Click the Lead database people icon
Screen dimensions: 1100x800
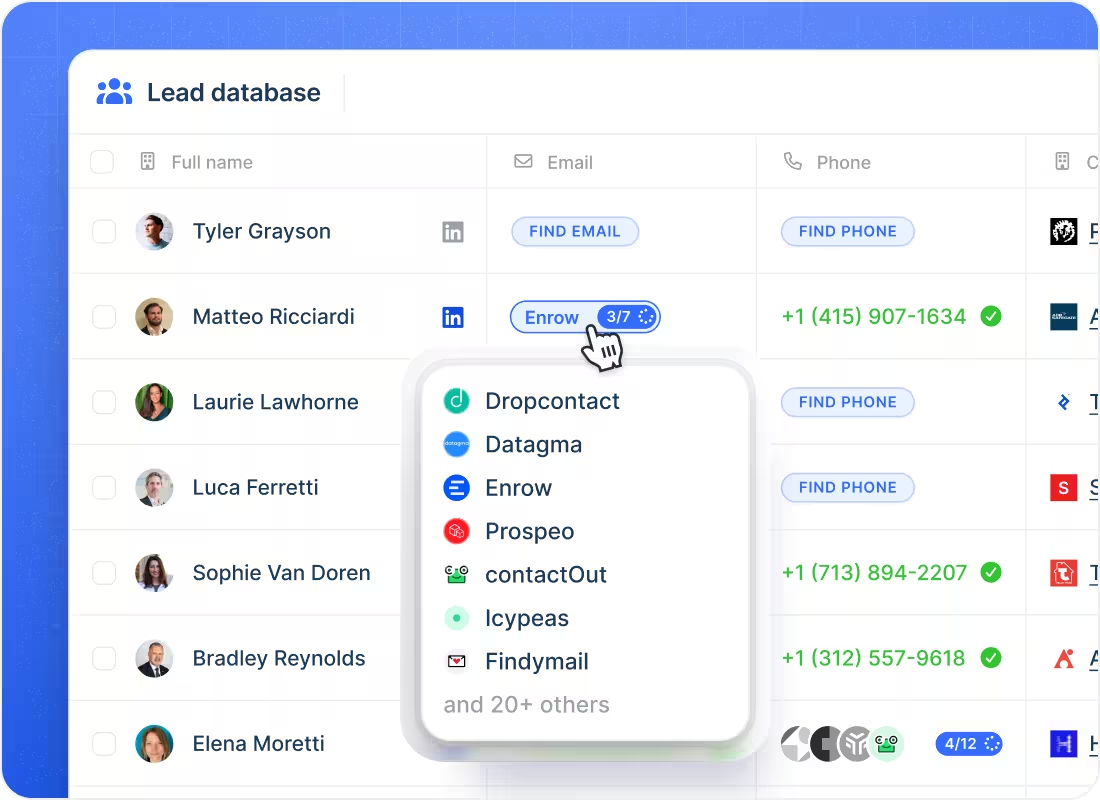point(114,92)
